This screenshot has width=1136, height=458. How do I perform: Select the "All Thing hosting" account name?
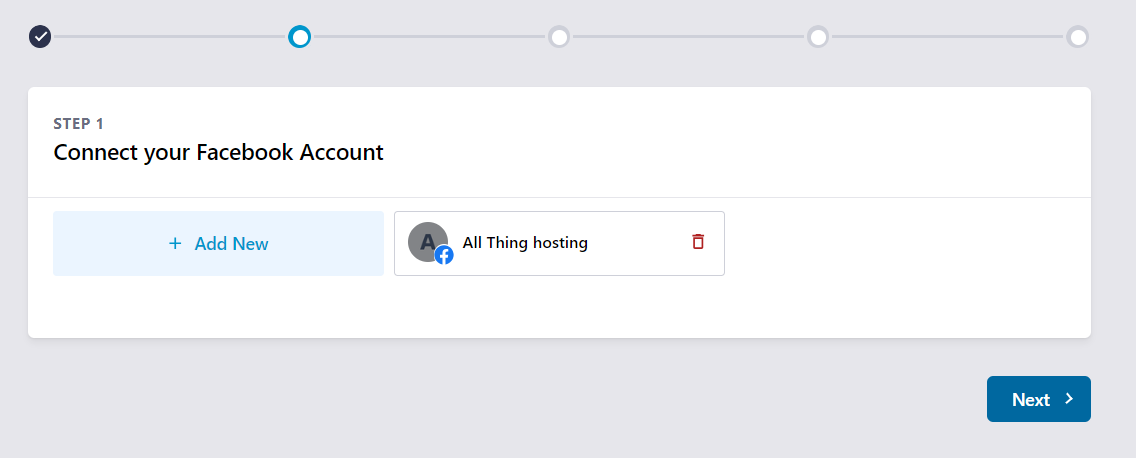click(x=525, y=243)
